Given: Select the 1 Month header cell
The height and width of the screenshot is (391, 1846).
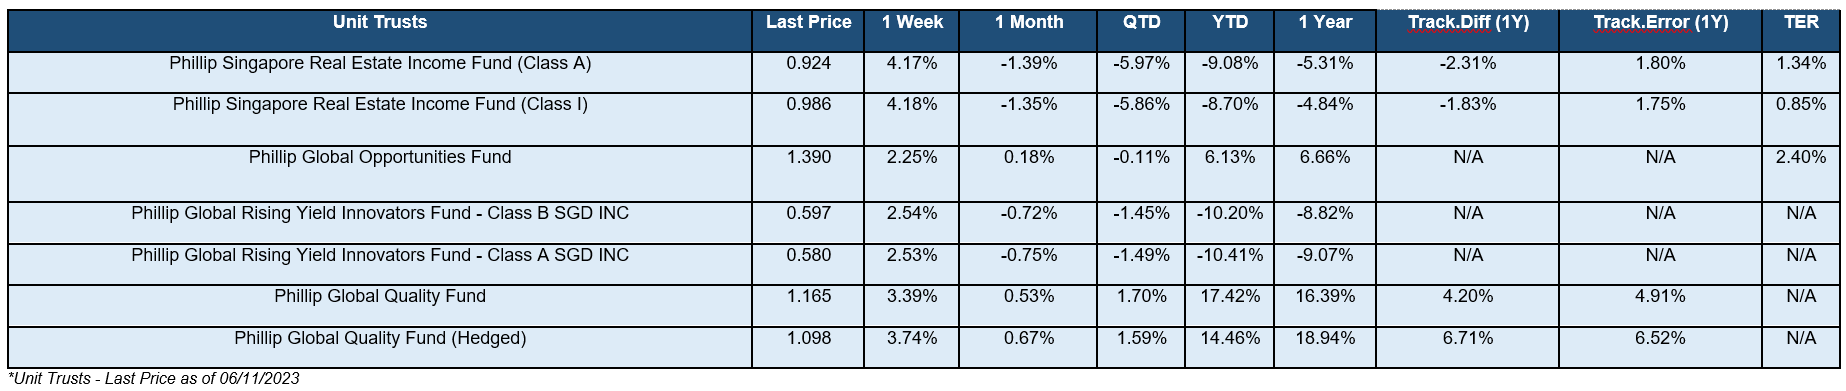Looking at the screenshot, I should tap(1028, 31).
